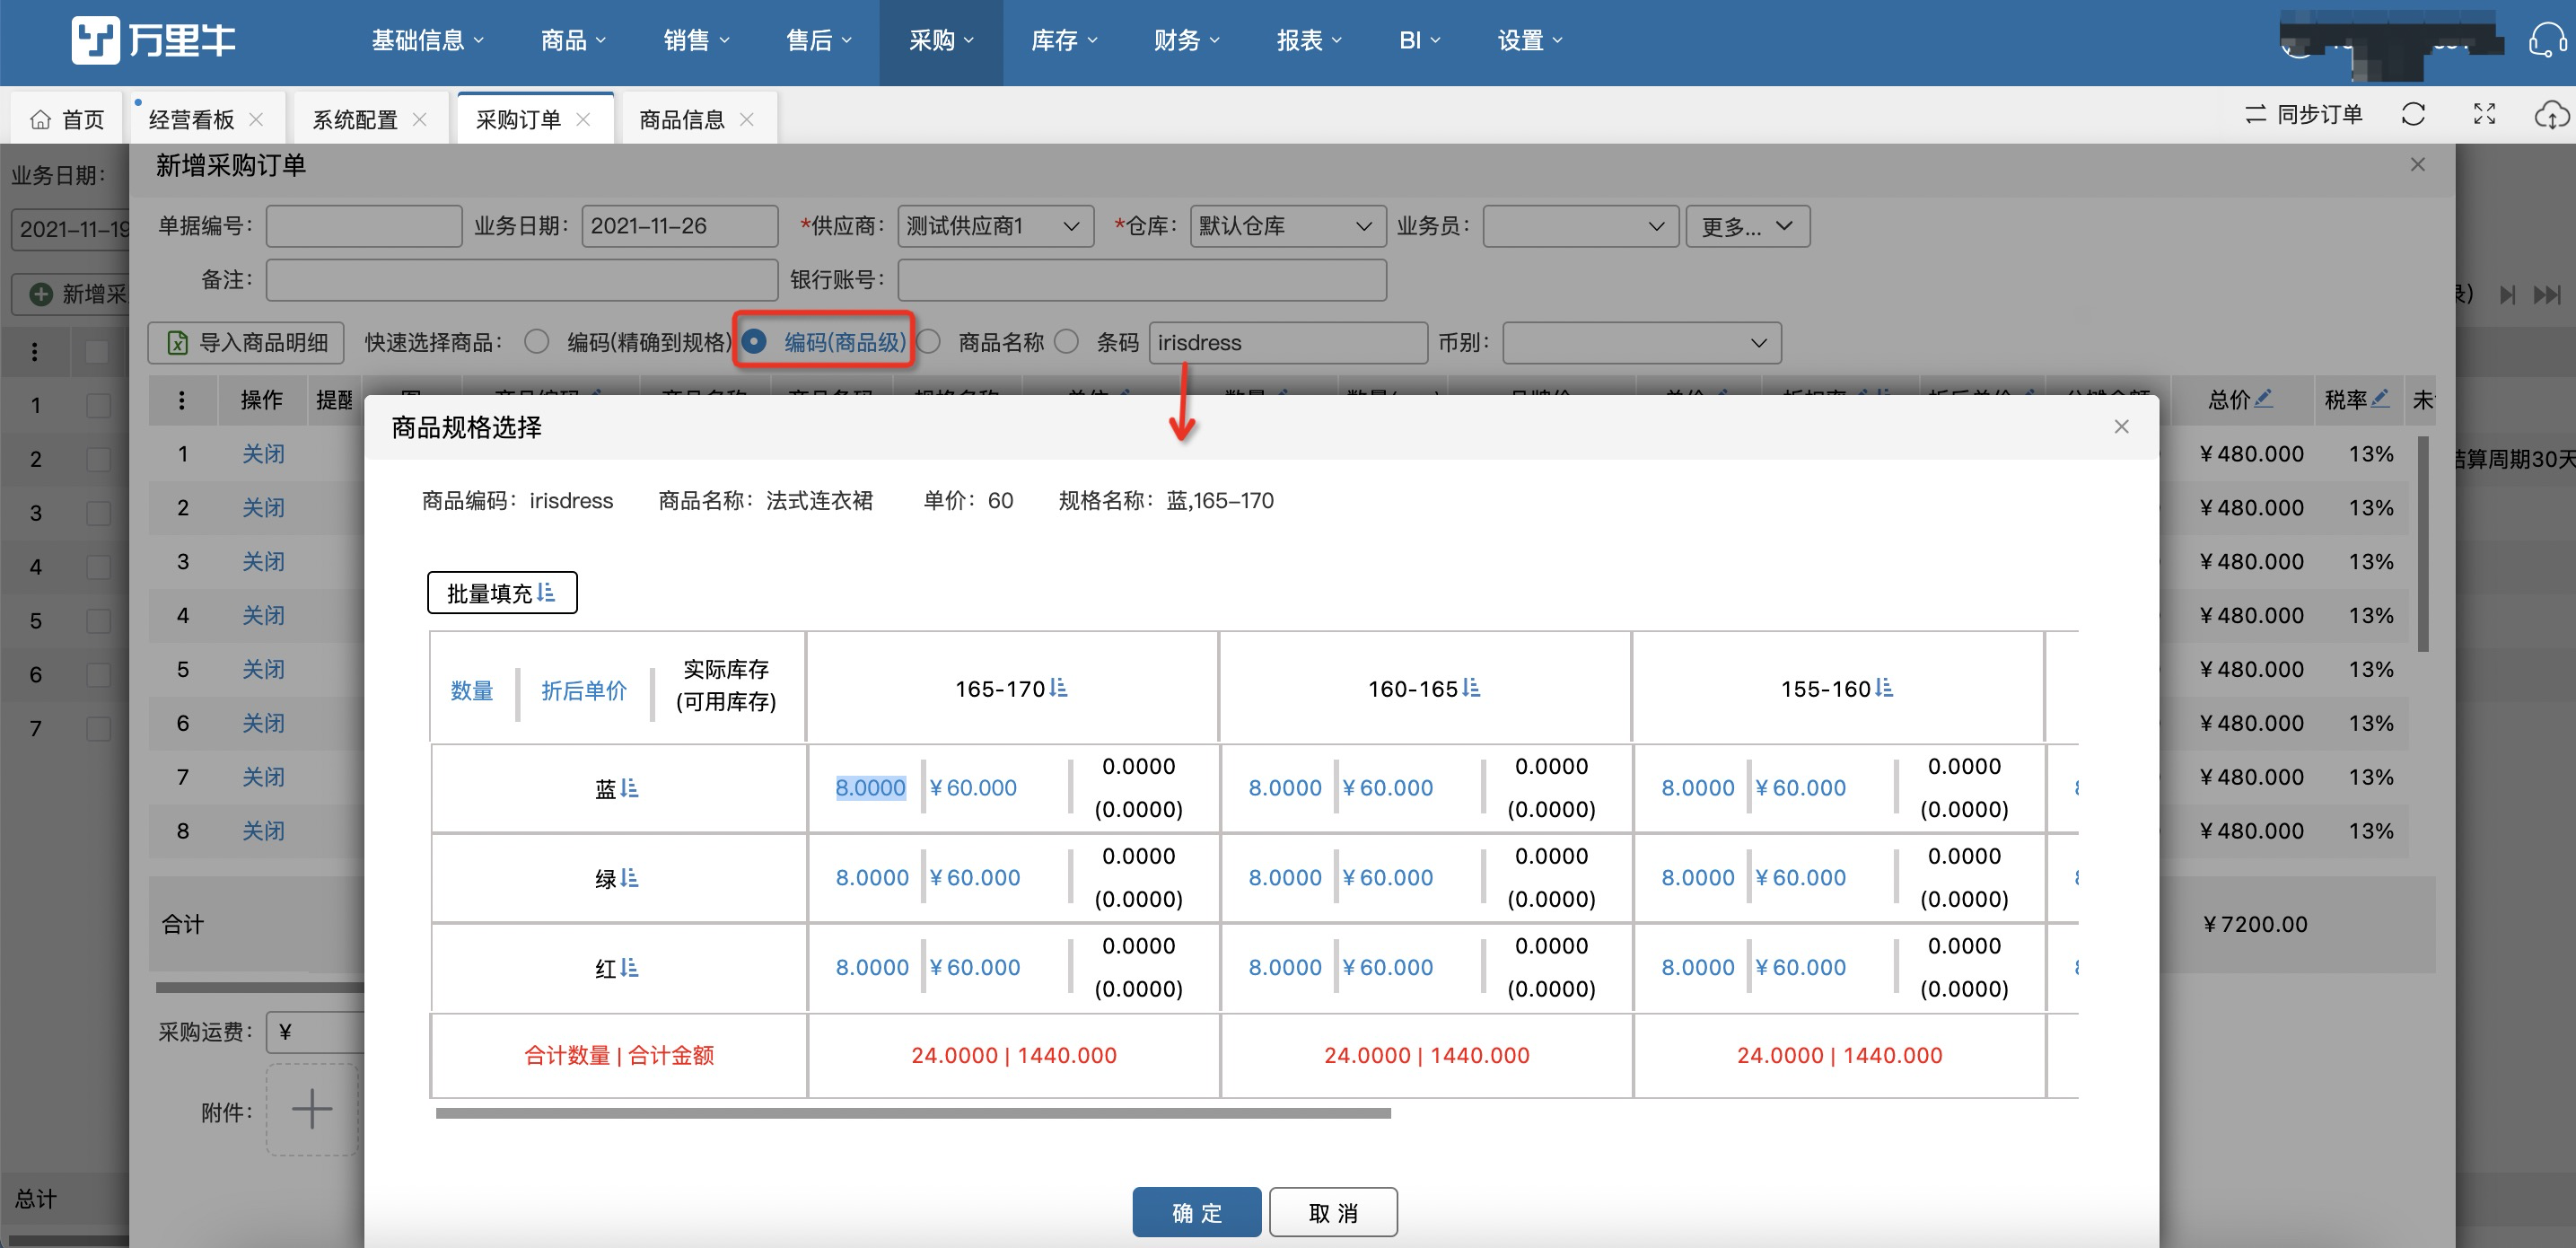2576x1248 pixels.
Task: Click cloud upload icon at top right
Action: coord(2553,115)
